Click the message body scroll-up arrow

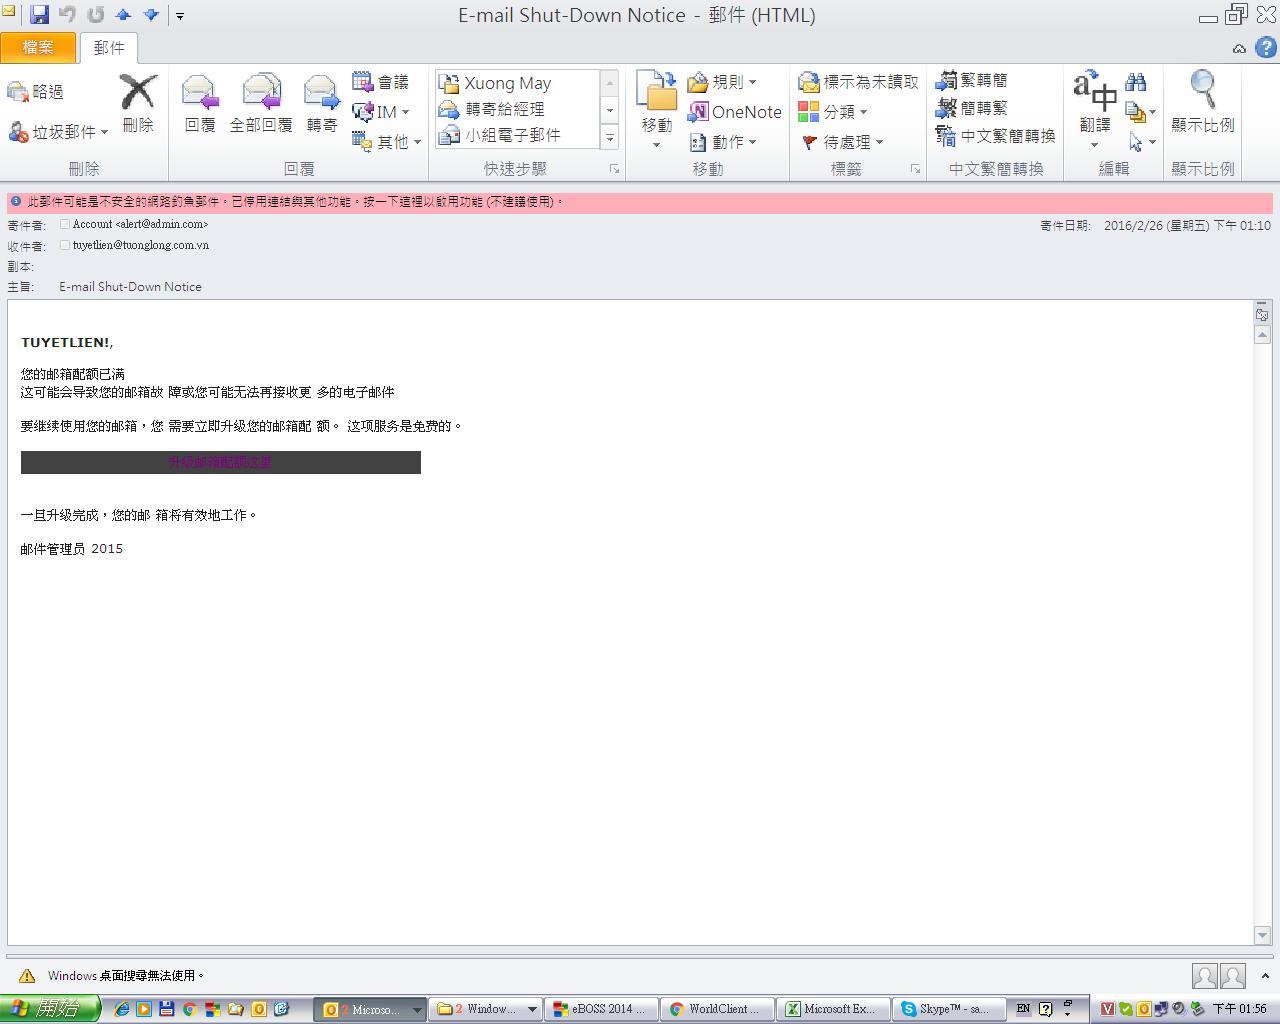click(x=1262, y=335)
